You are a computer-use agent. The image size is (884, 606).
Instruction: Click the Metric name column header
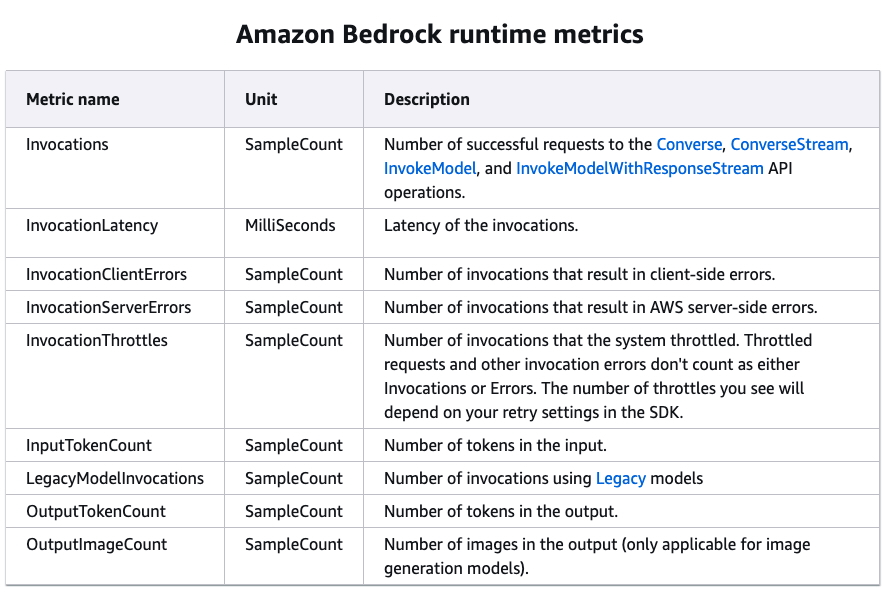click(73, 100)
